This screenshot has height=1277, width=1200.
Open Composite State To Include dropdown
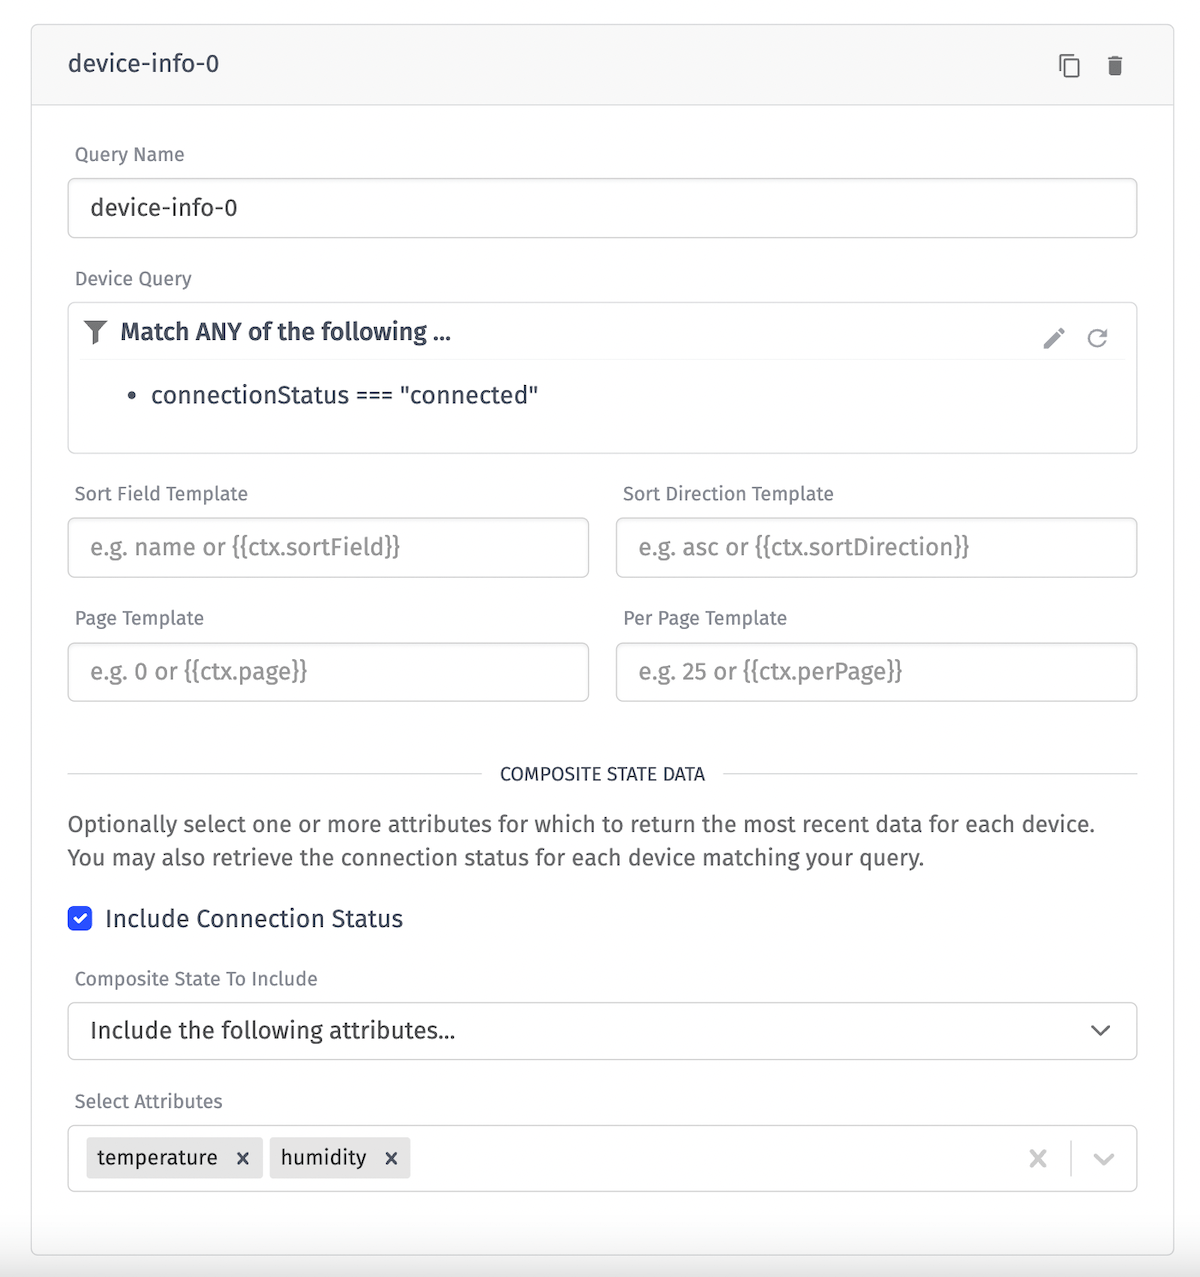[x=602, y=1031]
